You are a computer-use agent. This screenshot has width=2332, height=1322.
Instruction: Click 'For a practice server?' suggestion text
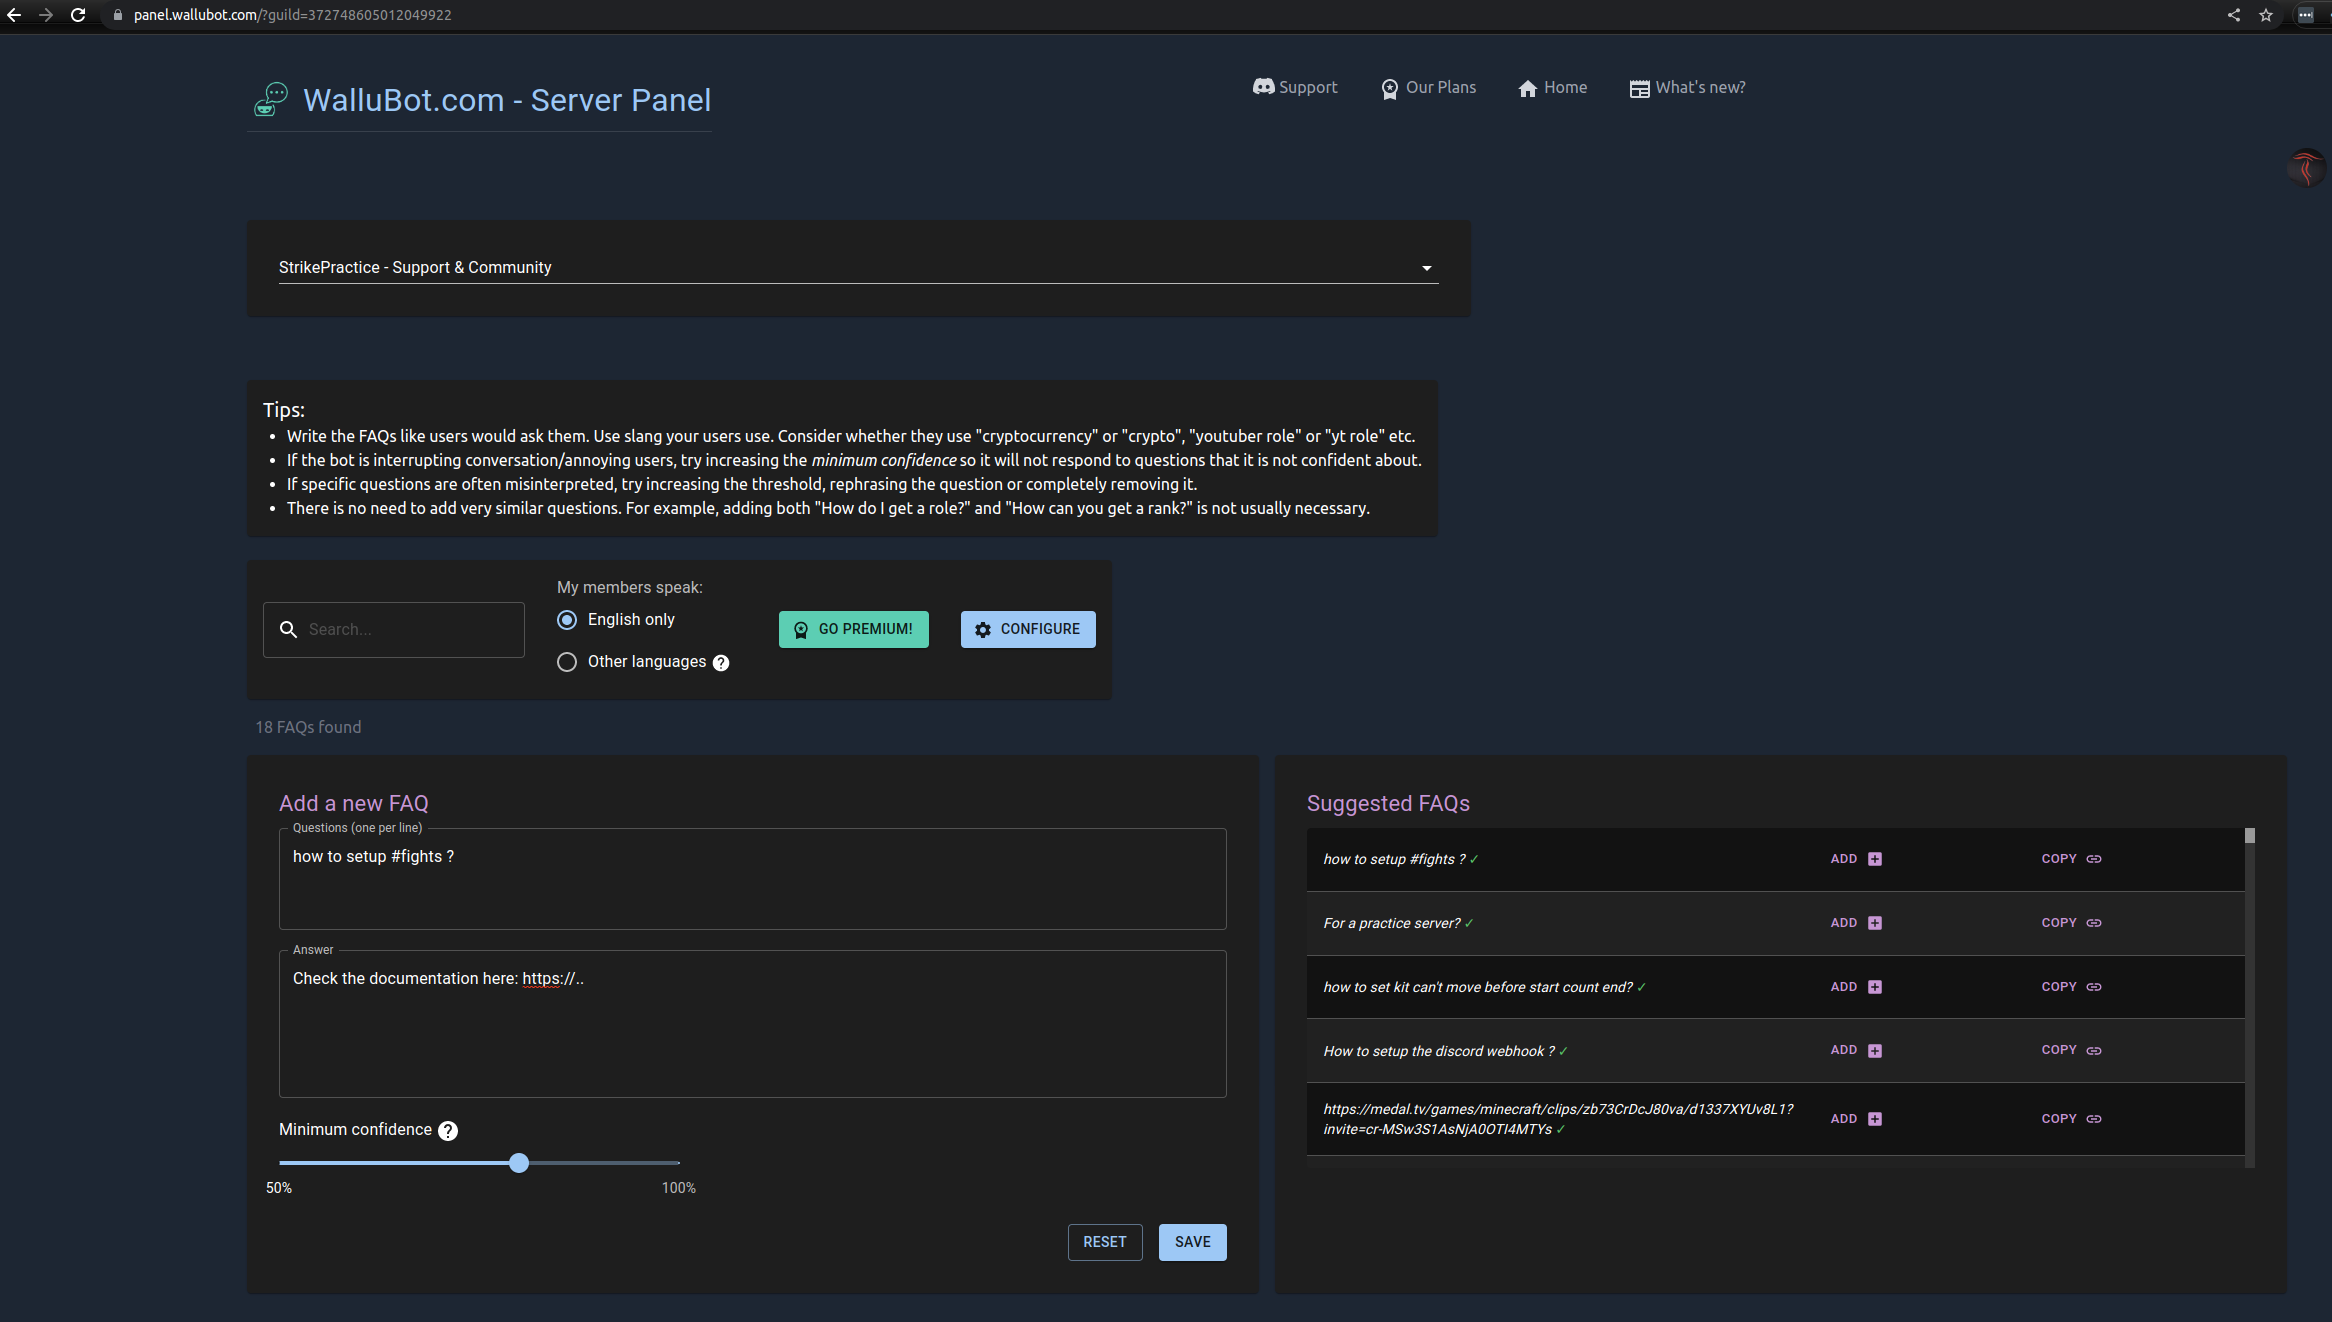1391,923
